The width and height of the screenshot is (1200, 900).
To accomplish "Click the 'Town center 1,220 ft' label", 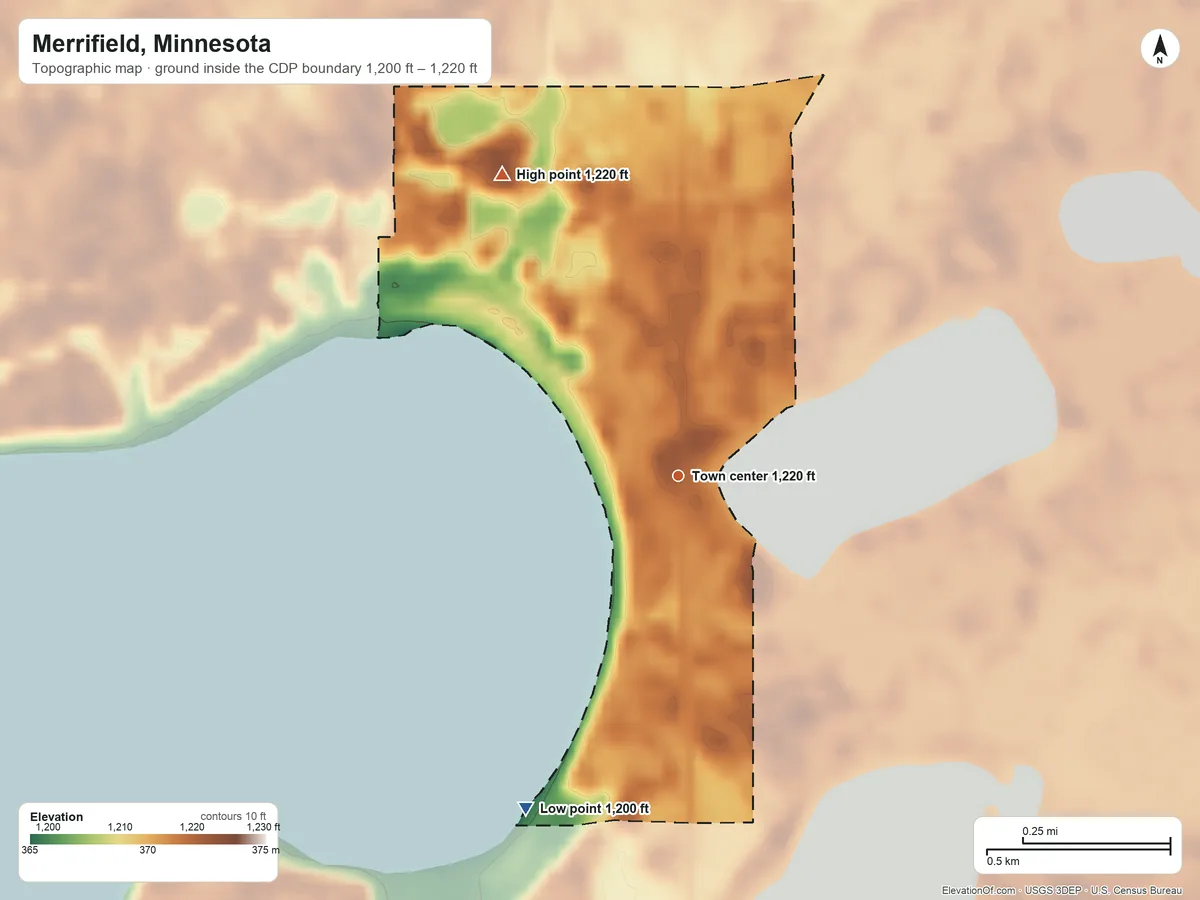I will coord(753,476).
